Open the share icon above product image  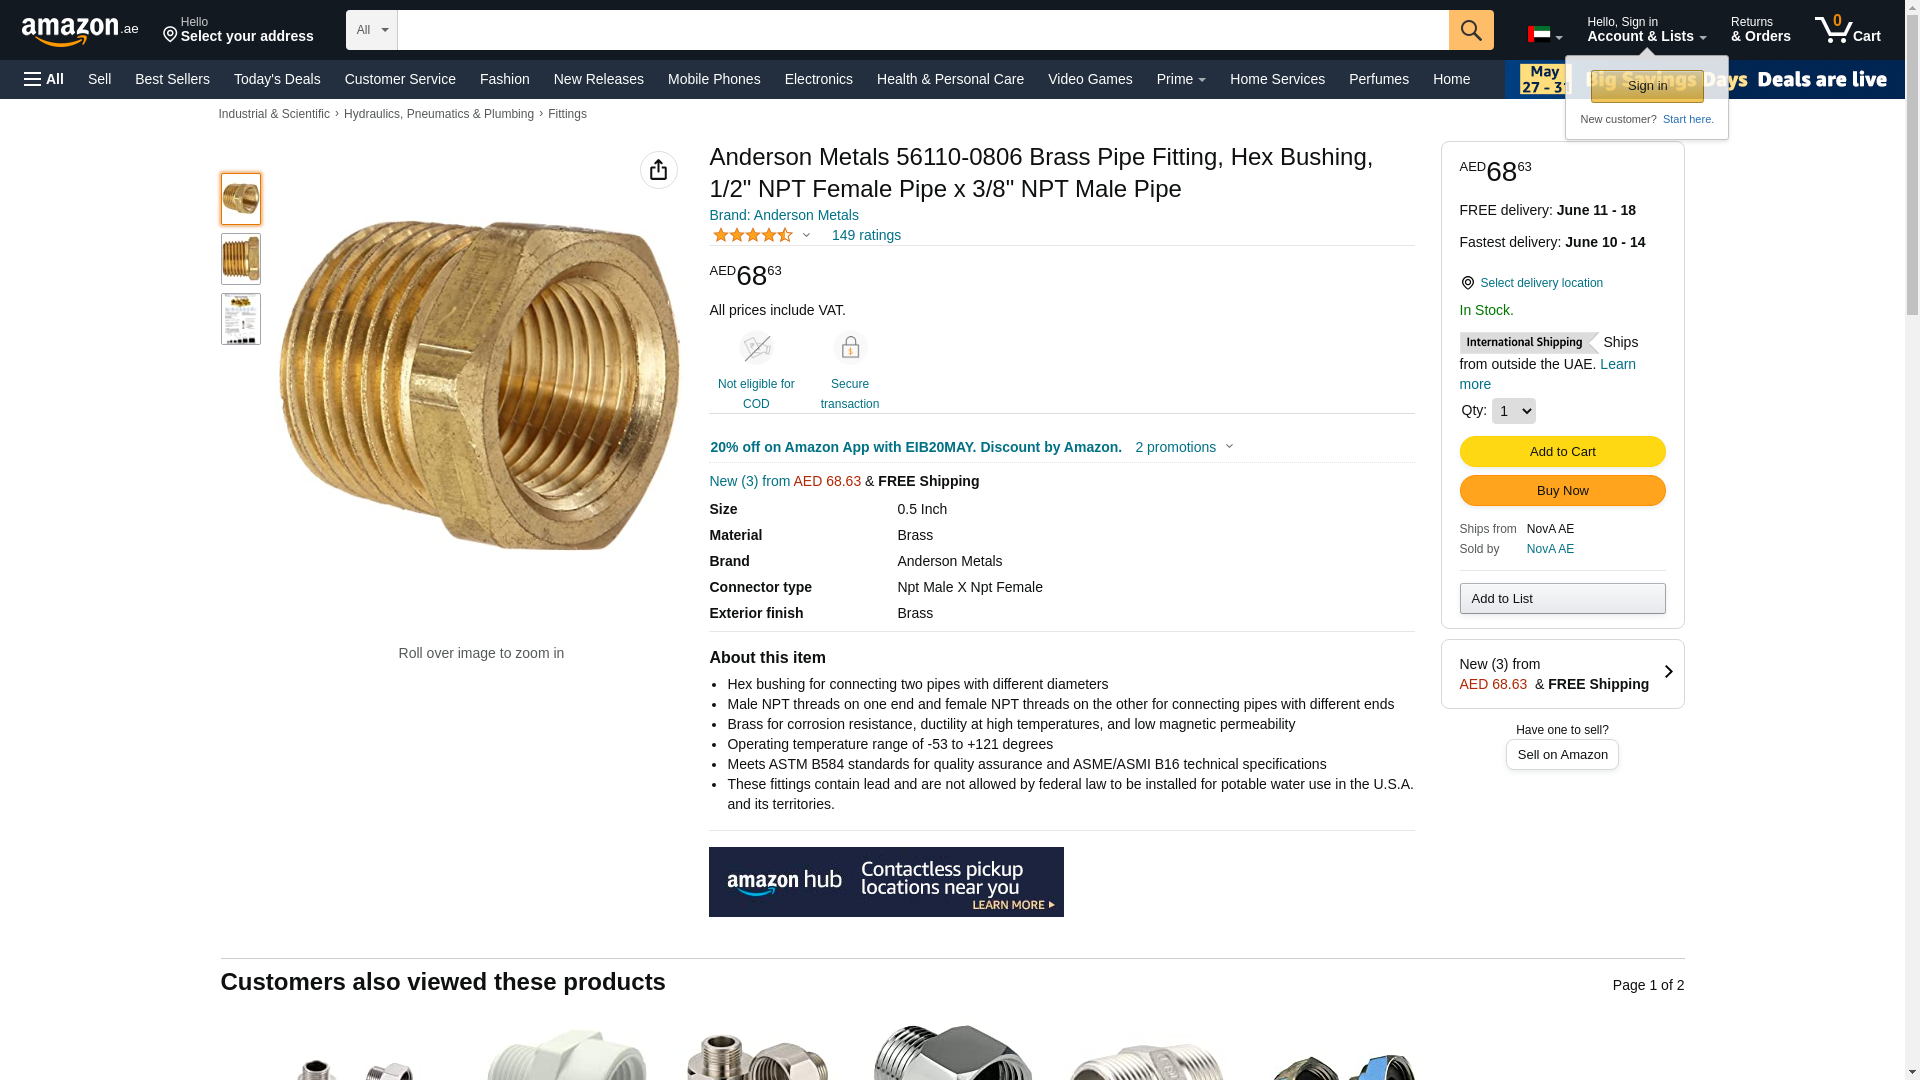[659, 170]
